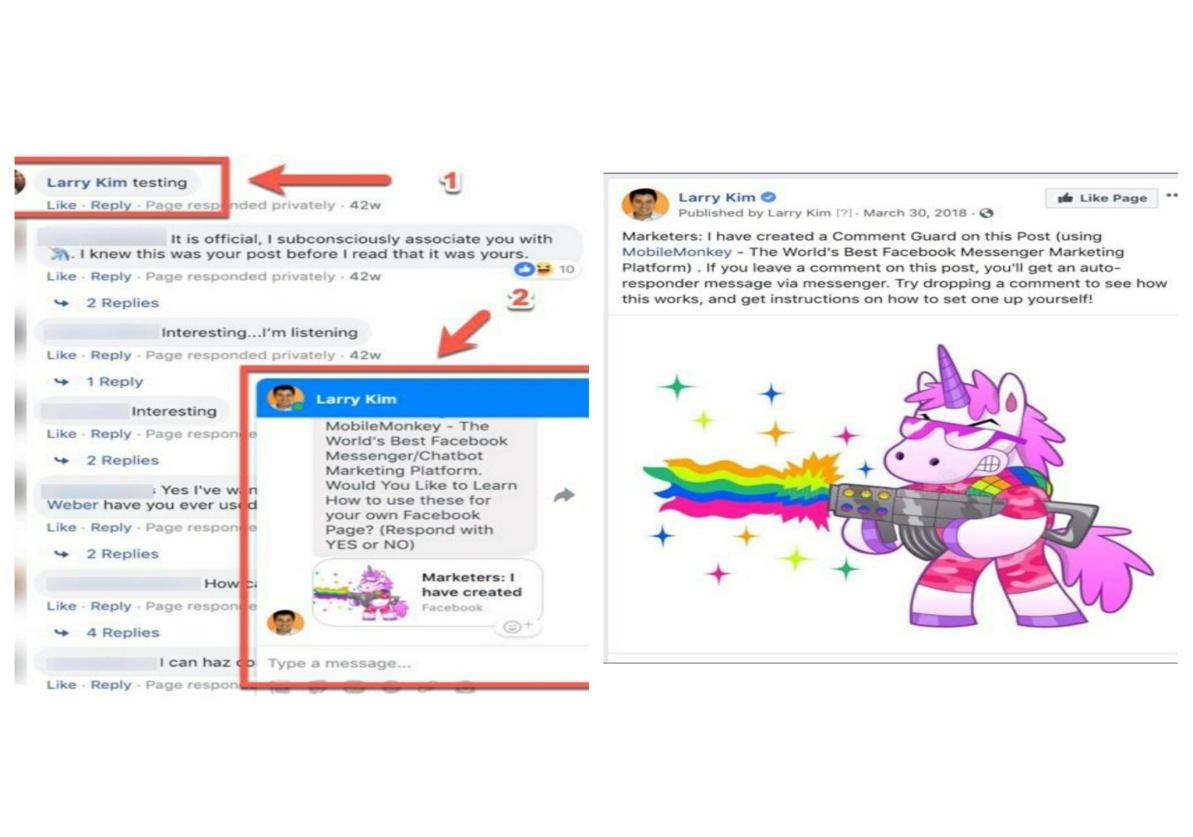
Task: Open Larry Kim page name on post header
Action: click(x=717, y=197)
